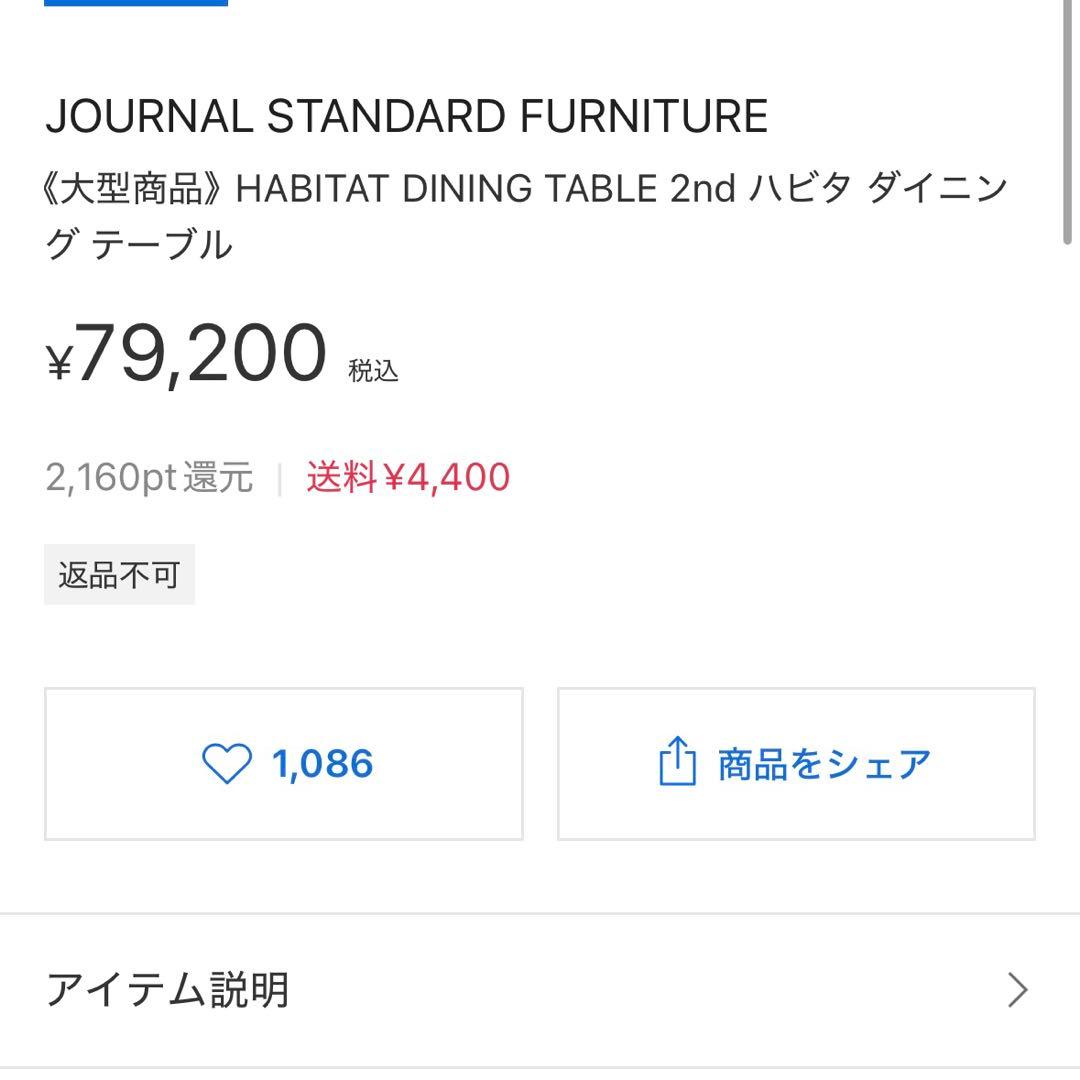Click the 返品不可 no-returns tag

119,573
